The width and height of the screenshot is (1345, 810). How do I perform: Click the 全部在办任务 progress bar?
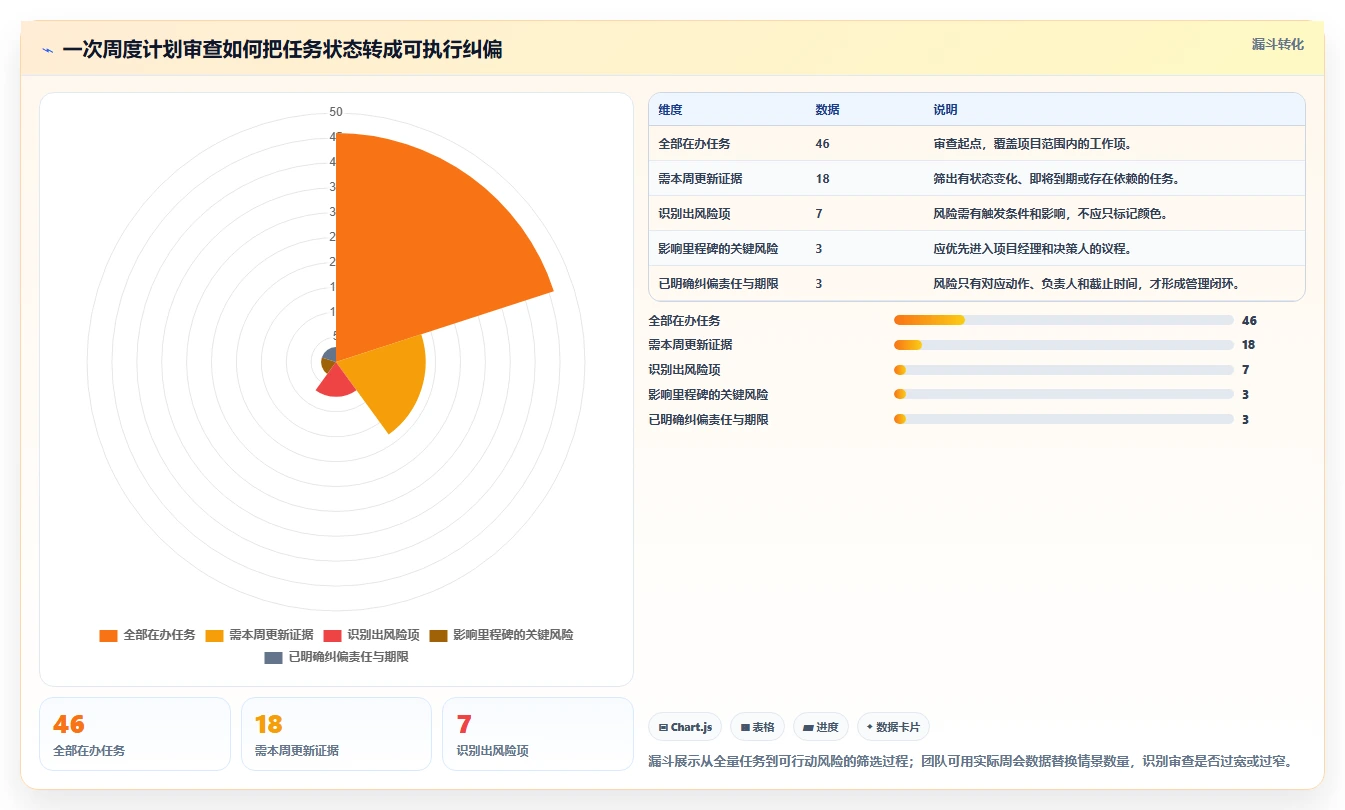1063,320
